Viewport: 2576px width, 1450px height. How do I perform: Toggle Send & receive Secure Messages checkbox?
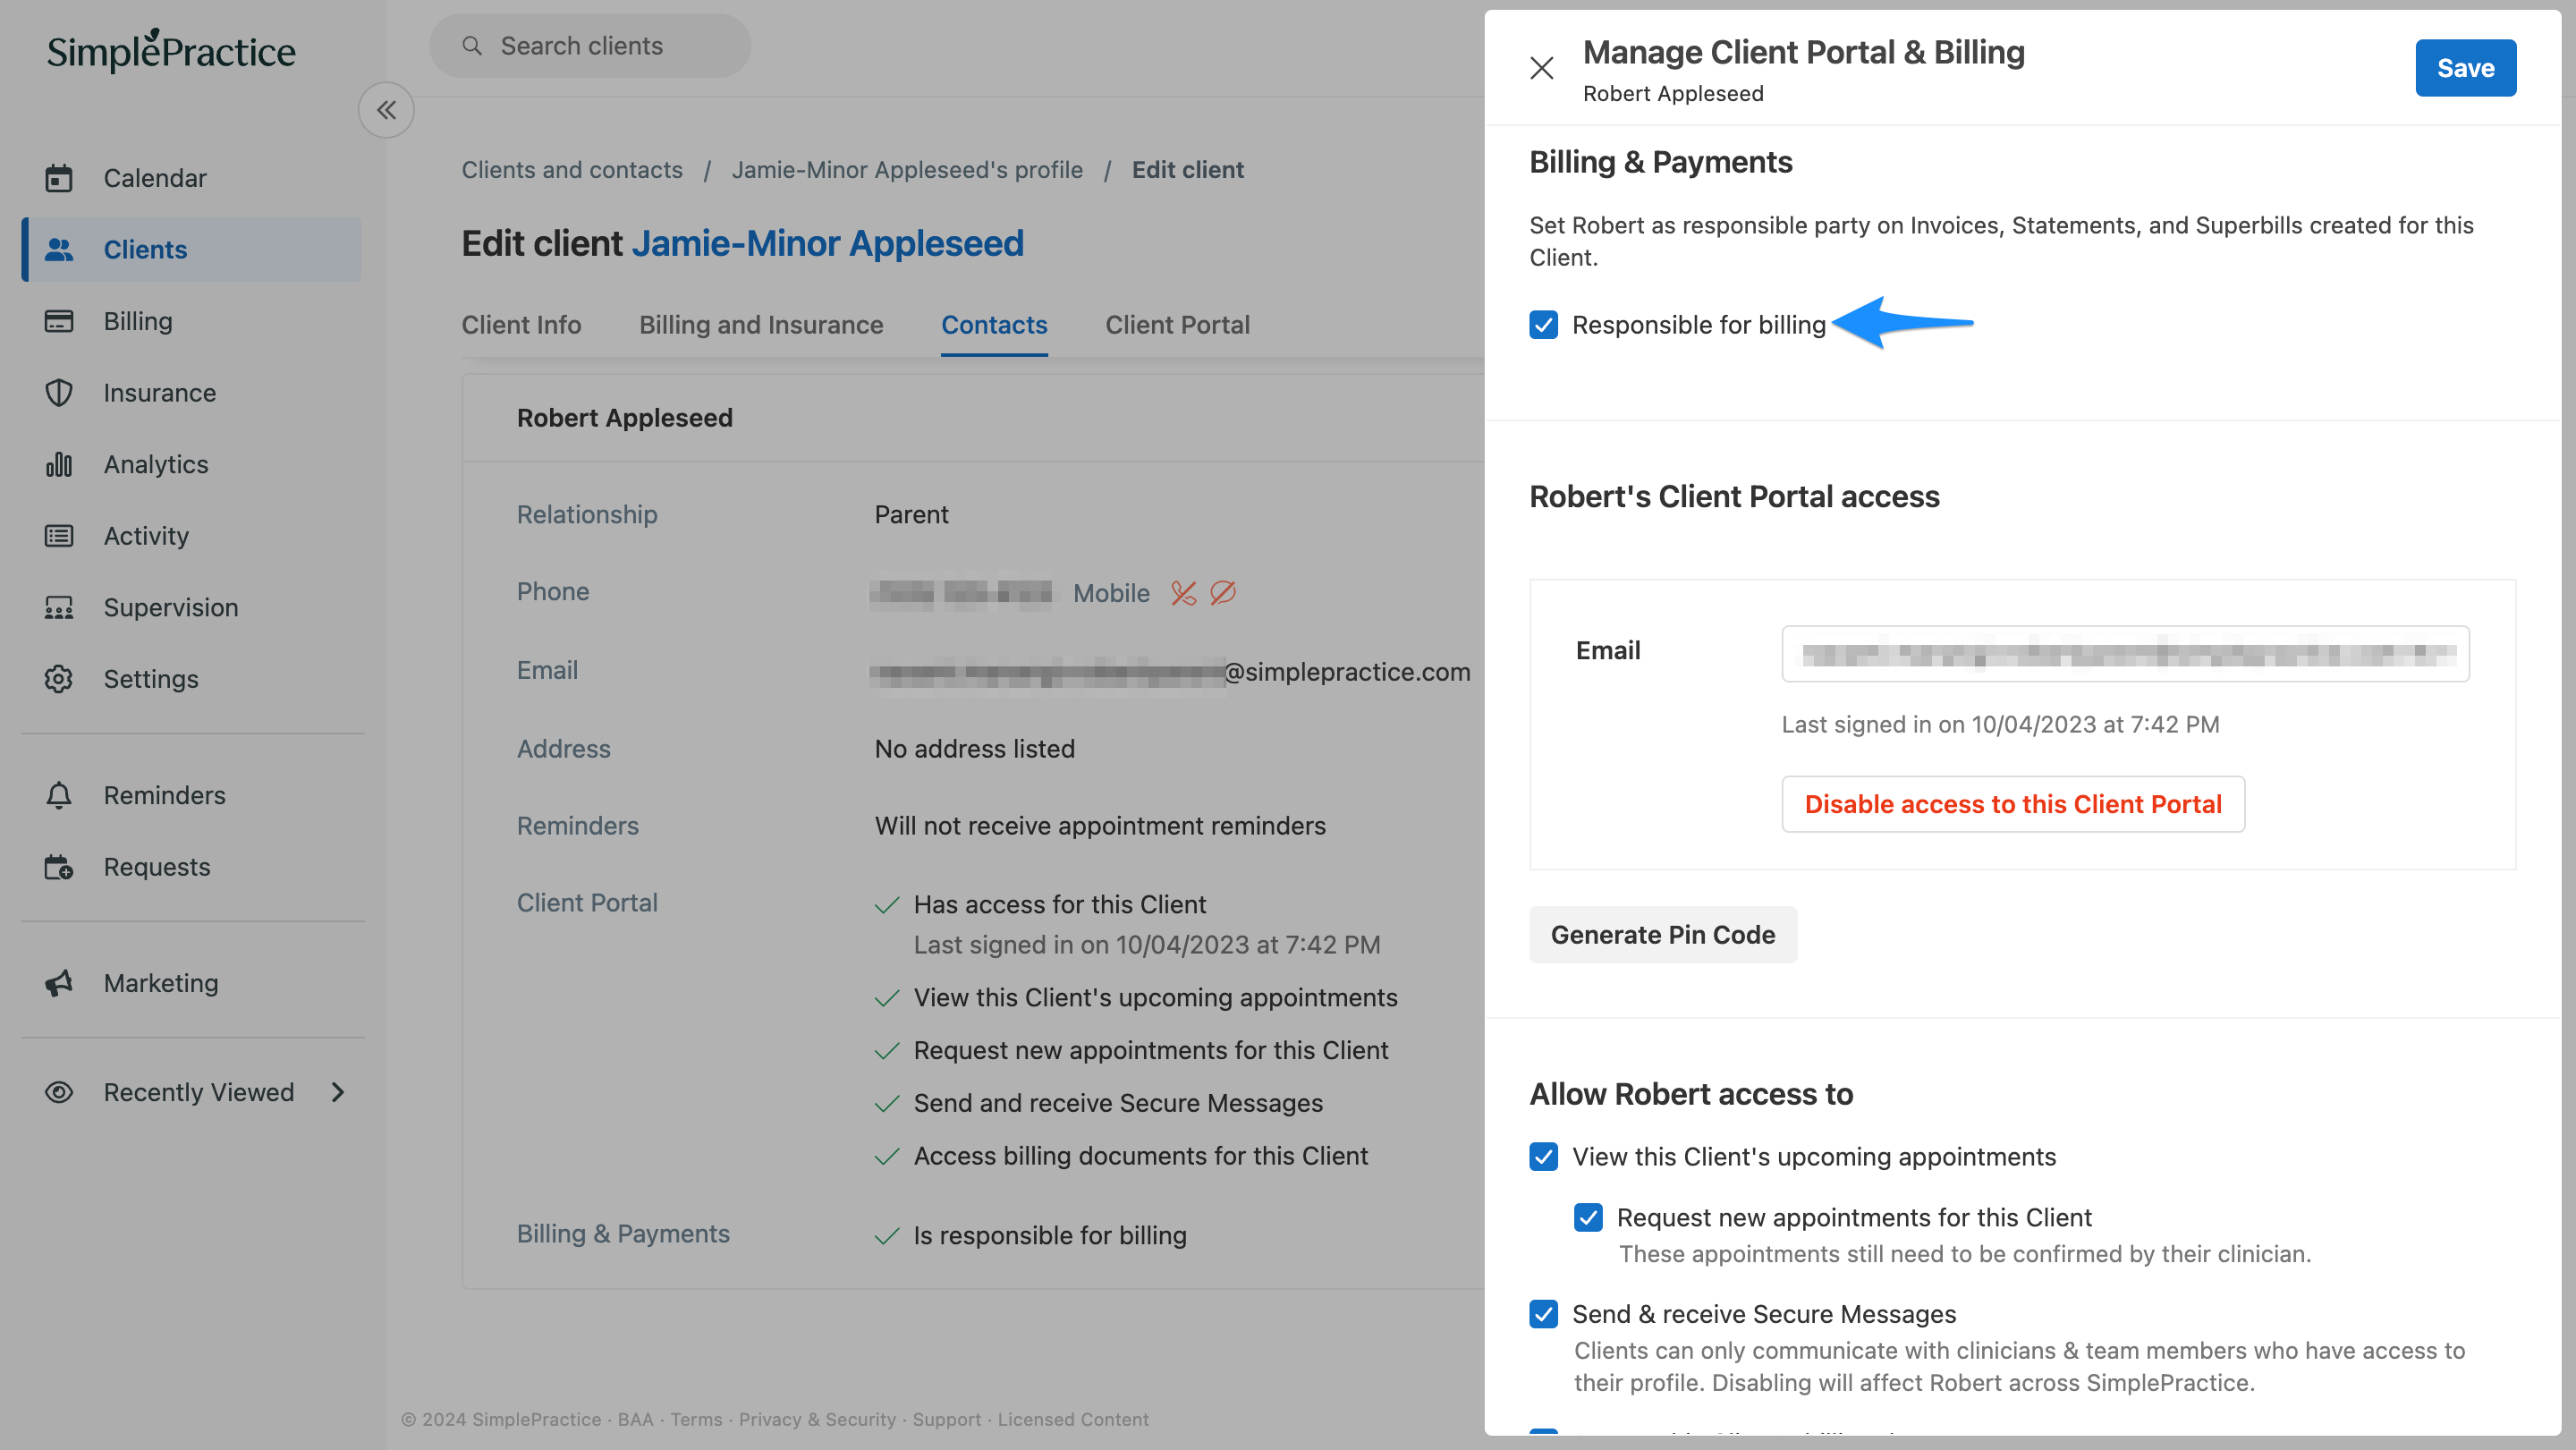point(1544,1314)
